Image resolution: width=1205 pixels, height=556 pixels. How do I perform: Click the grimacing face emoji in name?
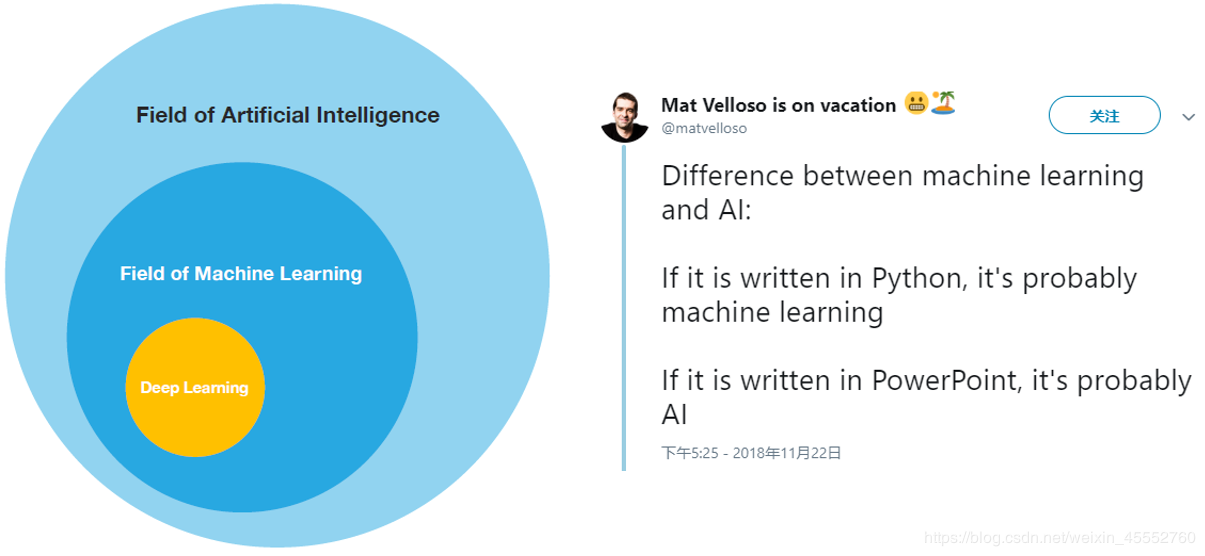coord(916,103)
